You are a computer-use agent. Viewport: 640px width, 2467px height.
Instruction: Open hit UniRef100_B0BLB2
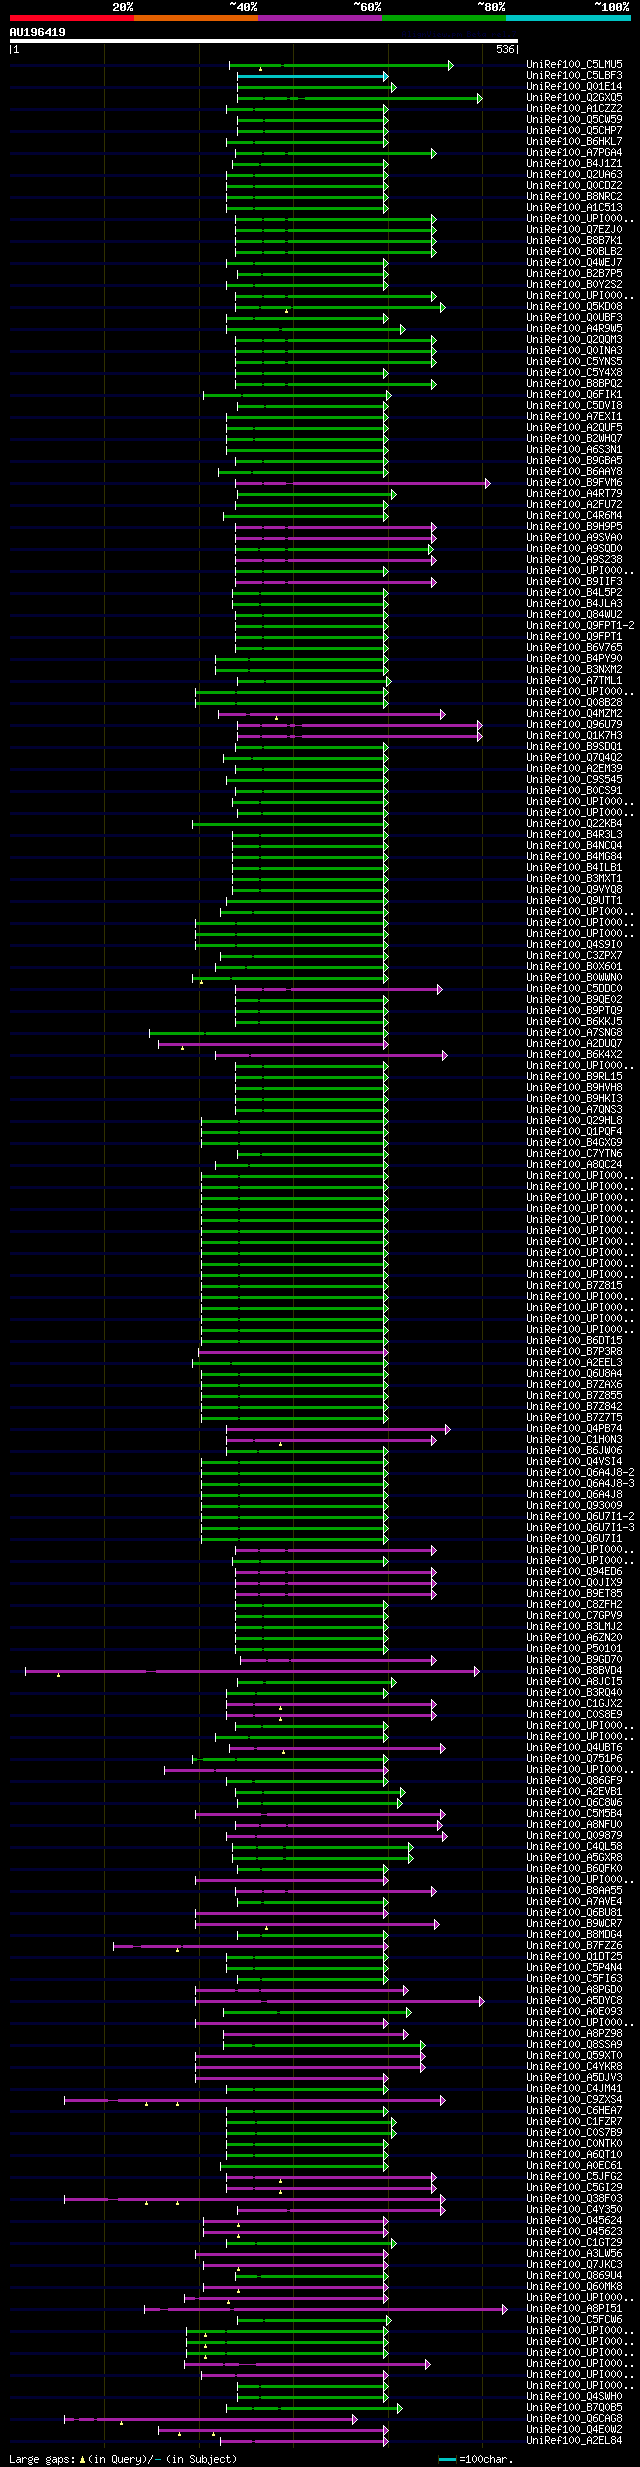click(x=574, y=252)
